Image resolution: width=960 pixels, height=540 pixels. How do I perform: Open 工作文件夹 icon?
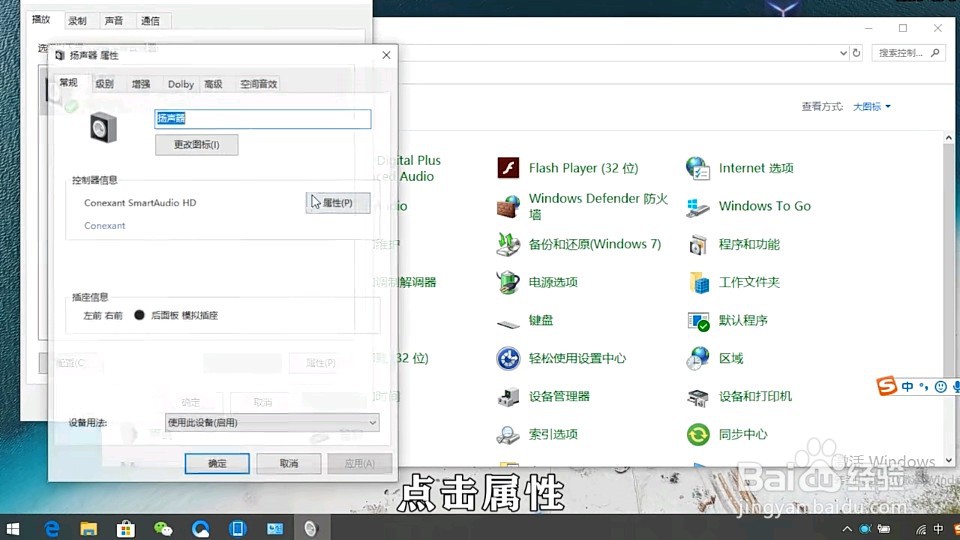click(698, 282)
